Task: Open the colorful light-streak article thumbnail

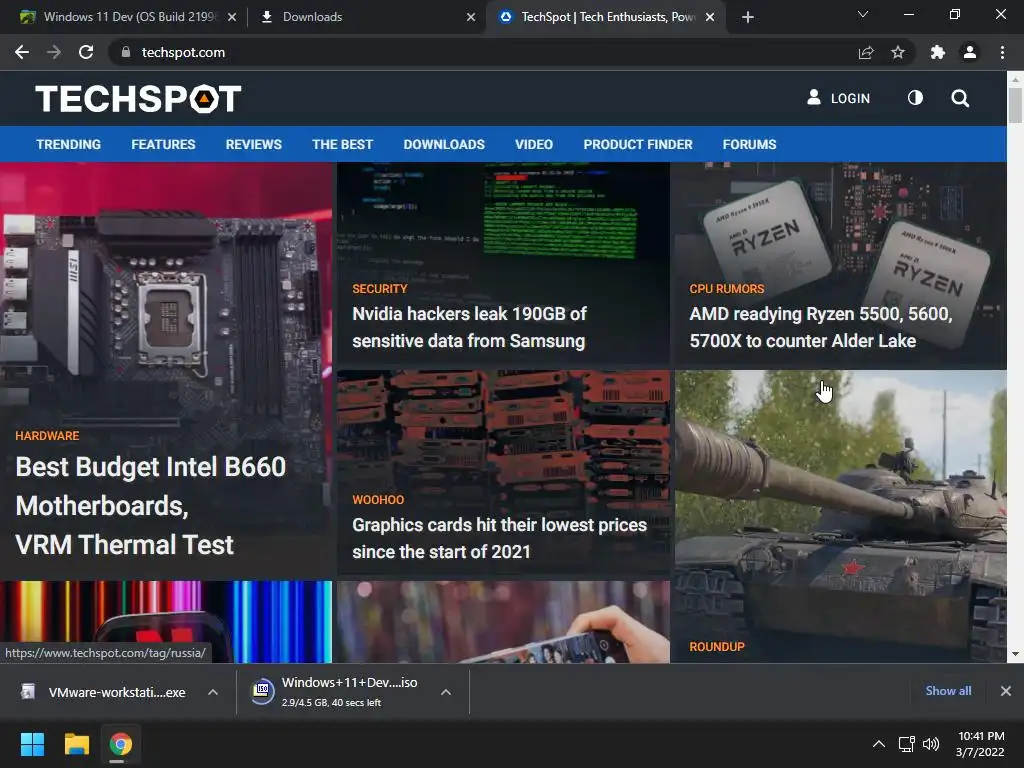Action: point(166,622)
